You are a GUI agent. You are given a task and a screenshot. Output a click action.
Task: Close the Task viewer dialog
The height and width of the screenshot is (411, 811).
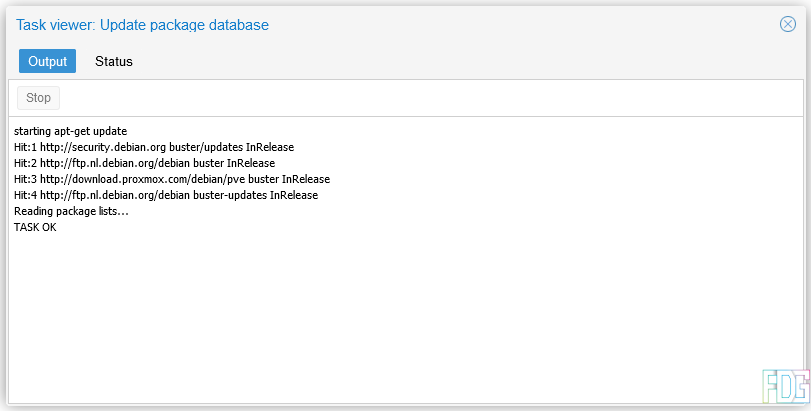click(787, 25)
